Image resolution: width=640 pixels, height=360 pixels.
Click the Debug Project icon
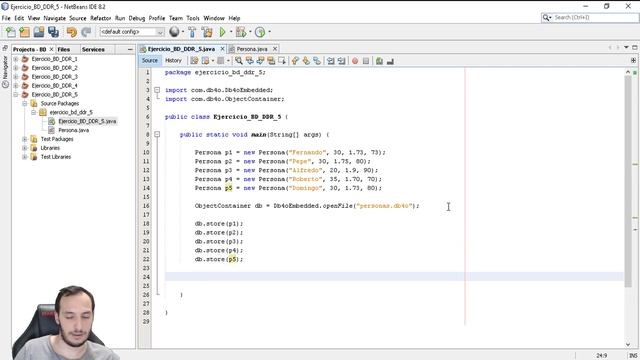coord(240,32)
